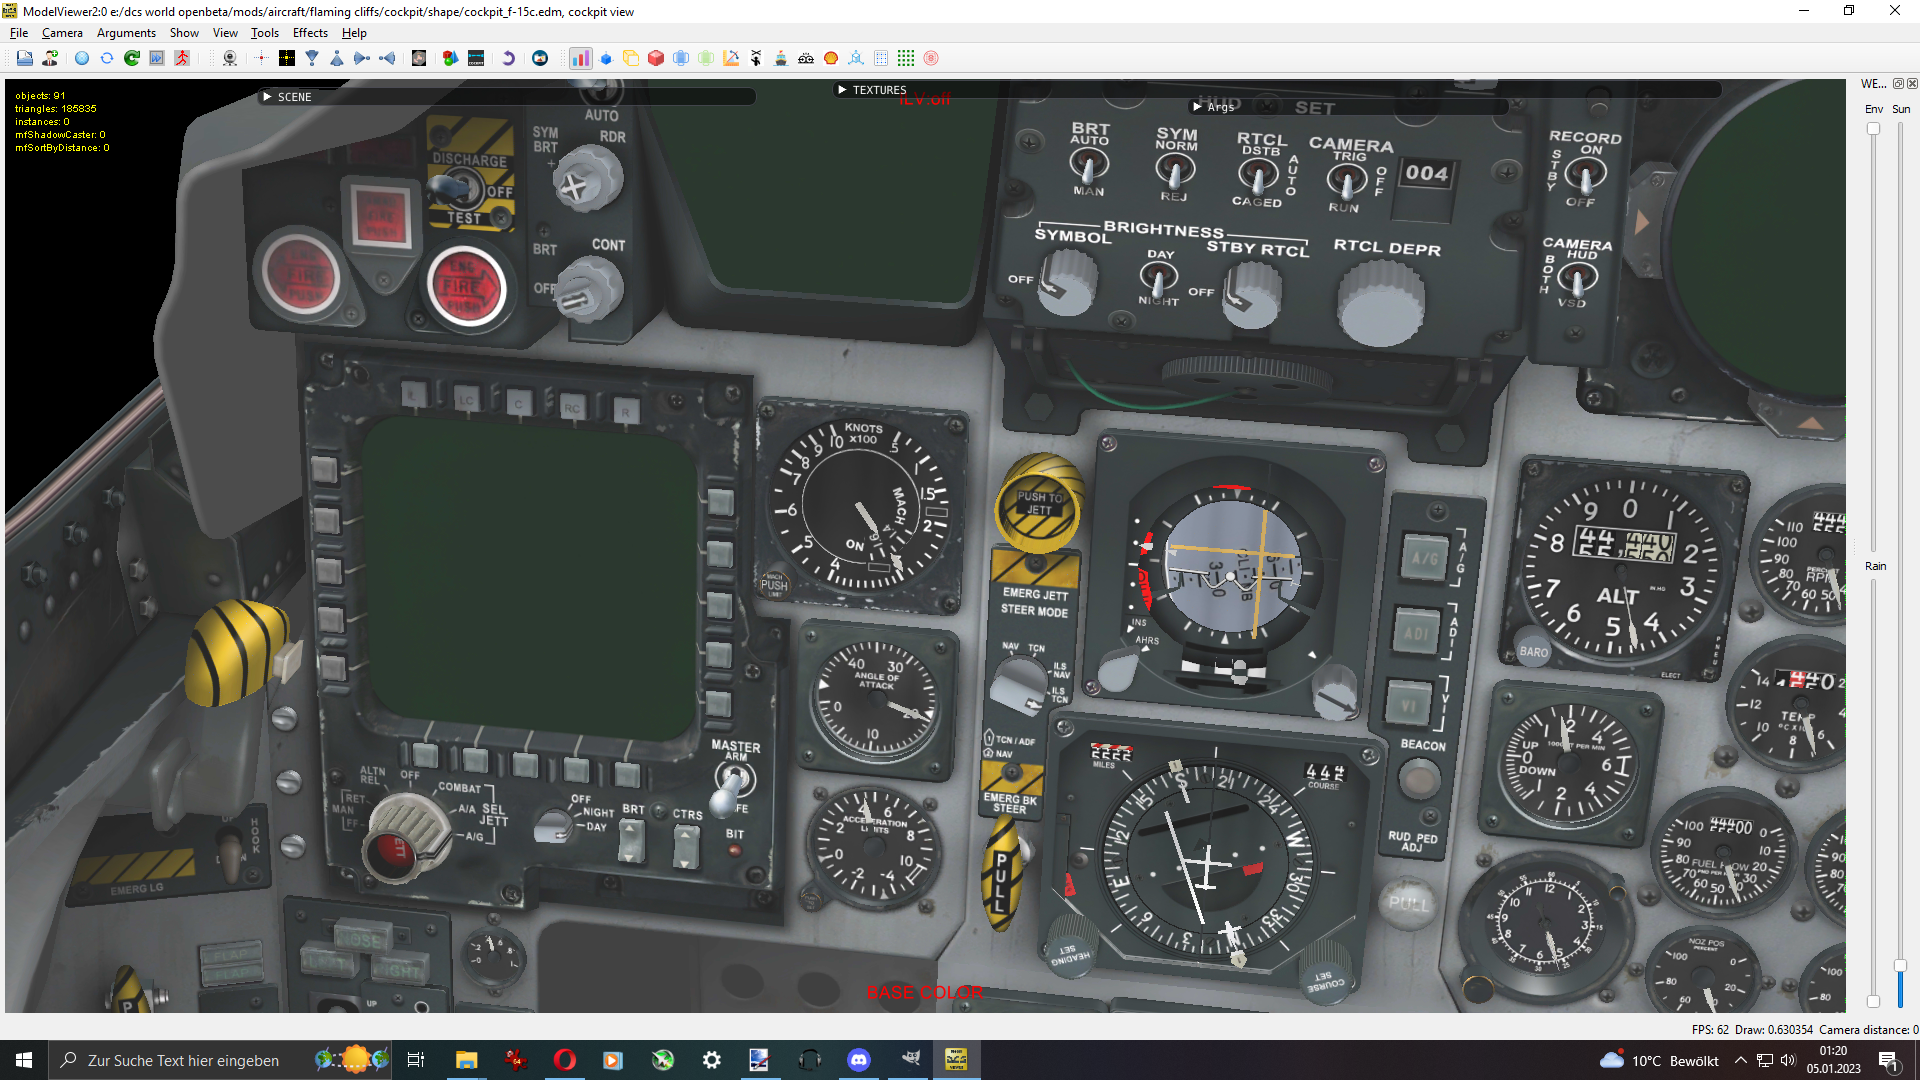This screenshot has height=1080, width=1920.
Task: Expand the SCENE panel
Action: tap(267, 97)
